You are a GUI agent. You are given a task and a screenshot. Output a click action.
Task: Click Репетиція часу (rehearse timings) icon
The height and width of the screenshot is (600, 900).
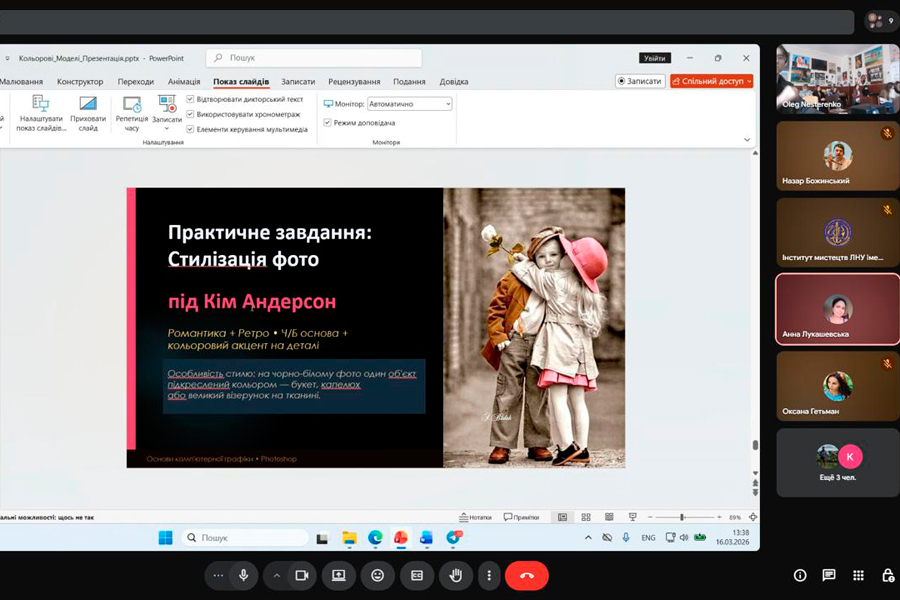tap(132, 104)
